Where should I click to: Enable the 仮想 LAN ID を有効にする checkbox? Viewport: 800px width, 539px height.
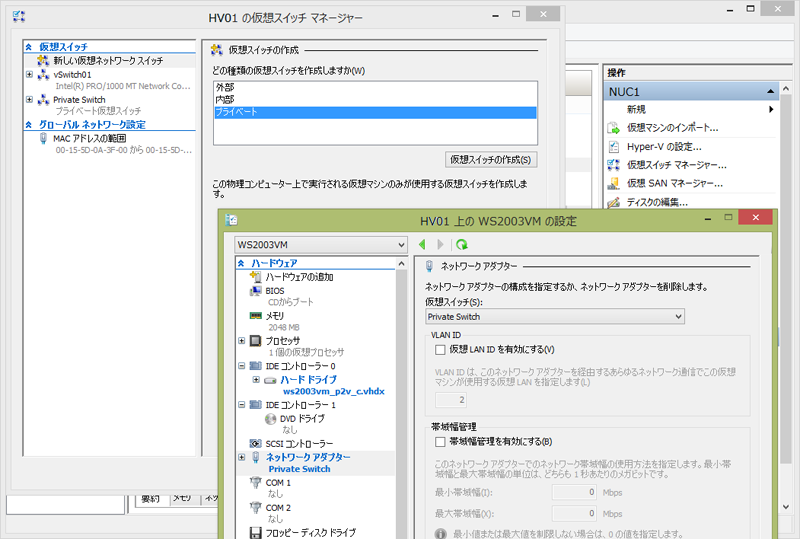440,350
